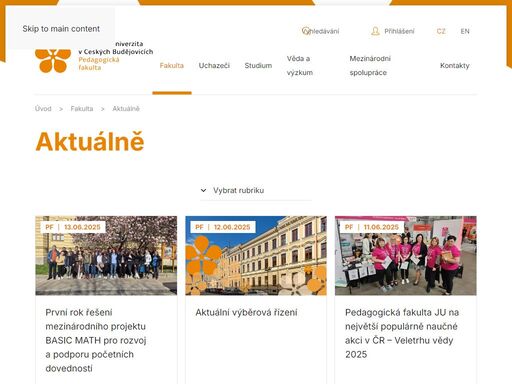Open the Věda a výzkum menu
This screenshot has height=384, width=512.
pyautogui.click(x=300, y=65)
